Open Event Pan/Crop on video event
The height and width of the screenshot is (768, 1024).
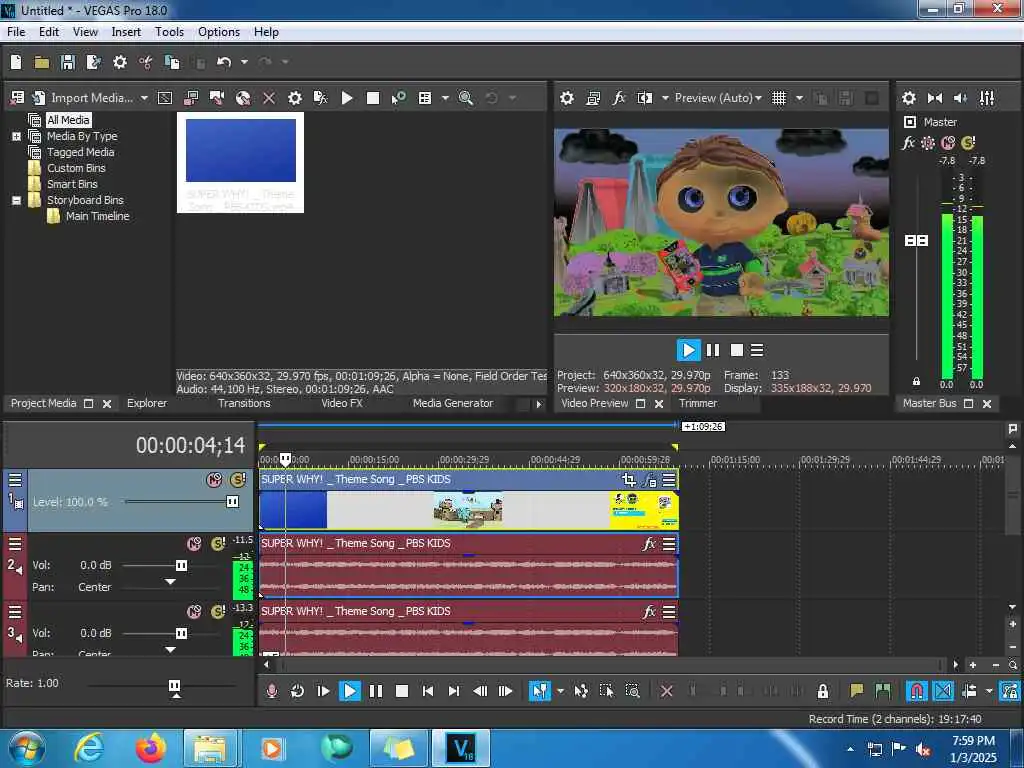click(x=628, y=480)
